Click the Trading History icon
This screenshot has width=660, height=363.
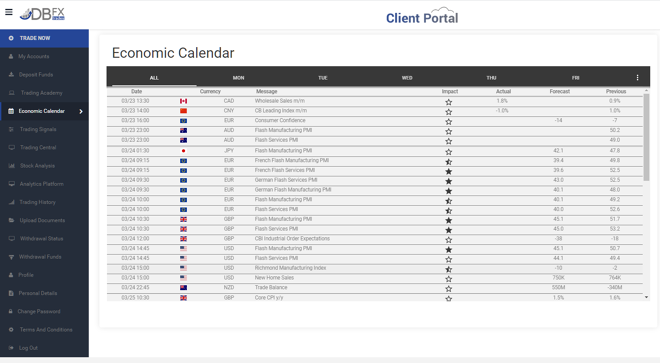[11, 202]
